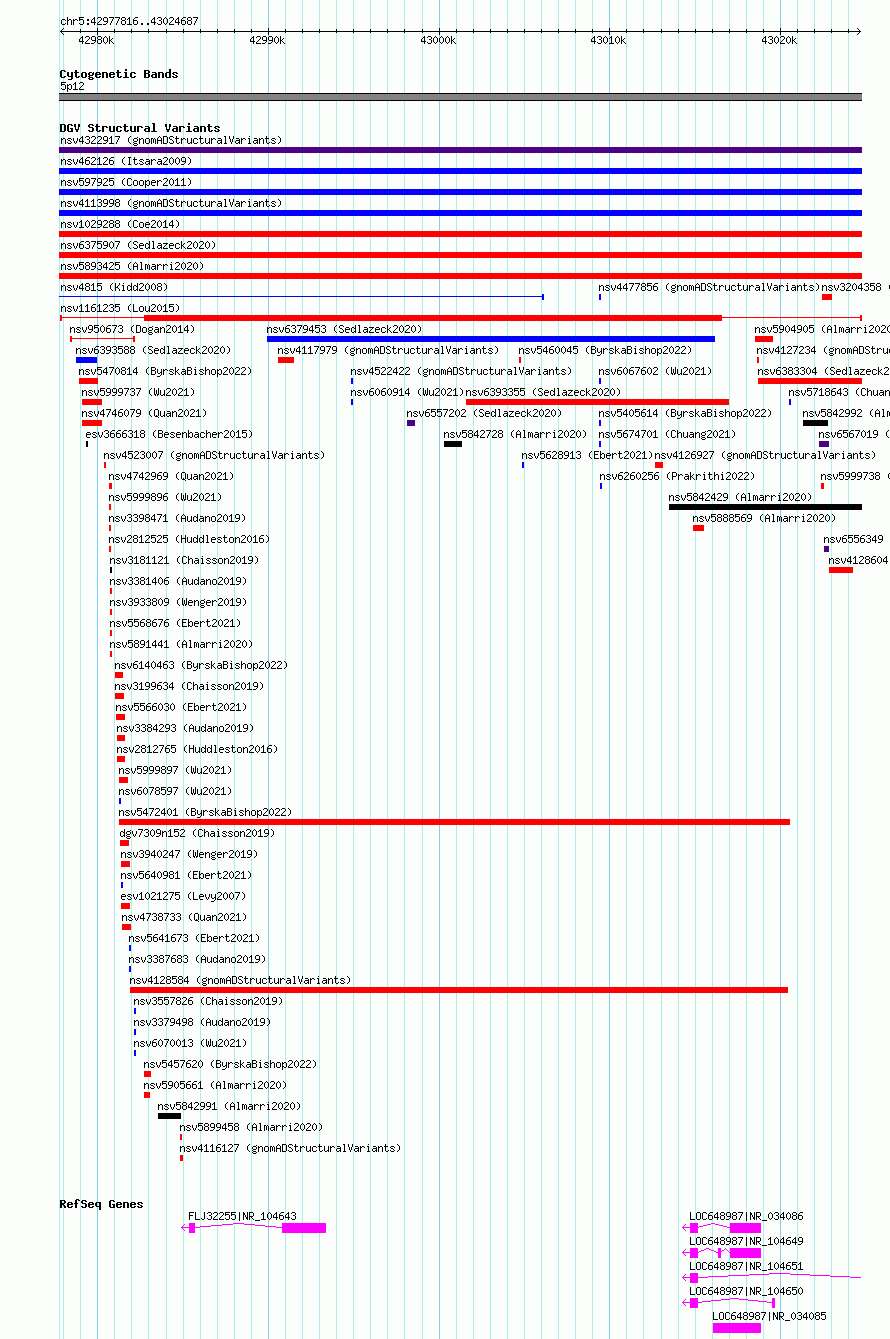Screen dimensions: 890x1339
Task: Click nsv6557202 (Sedlazeck2020) label
Action: (x=484, y=413)
